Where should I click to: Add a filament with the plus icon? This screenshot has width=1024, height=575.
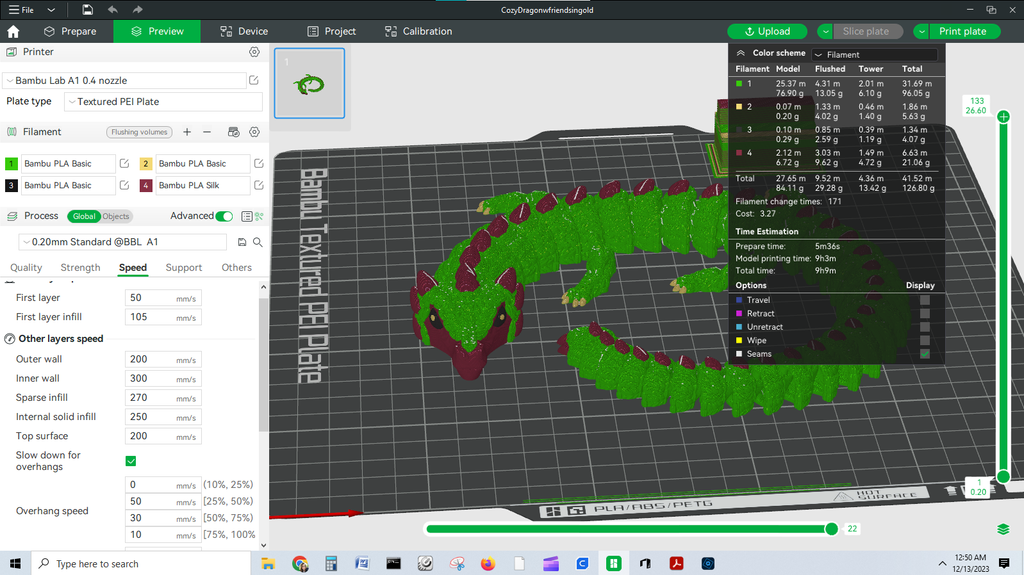(x=187, y=132)
